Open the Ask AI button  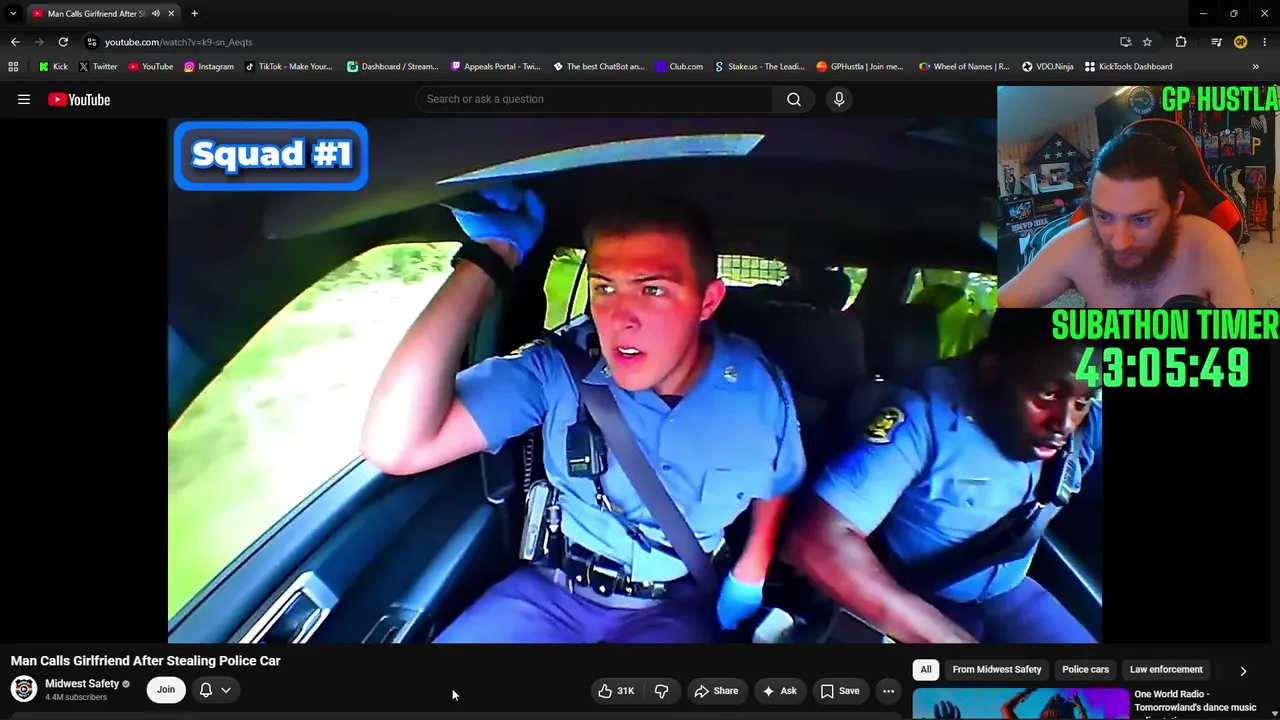pyautogui.click(x=780, y=691)
